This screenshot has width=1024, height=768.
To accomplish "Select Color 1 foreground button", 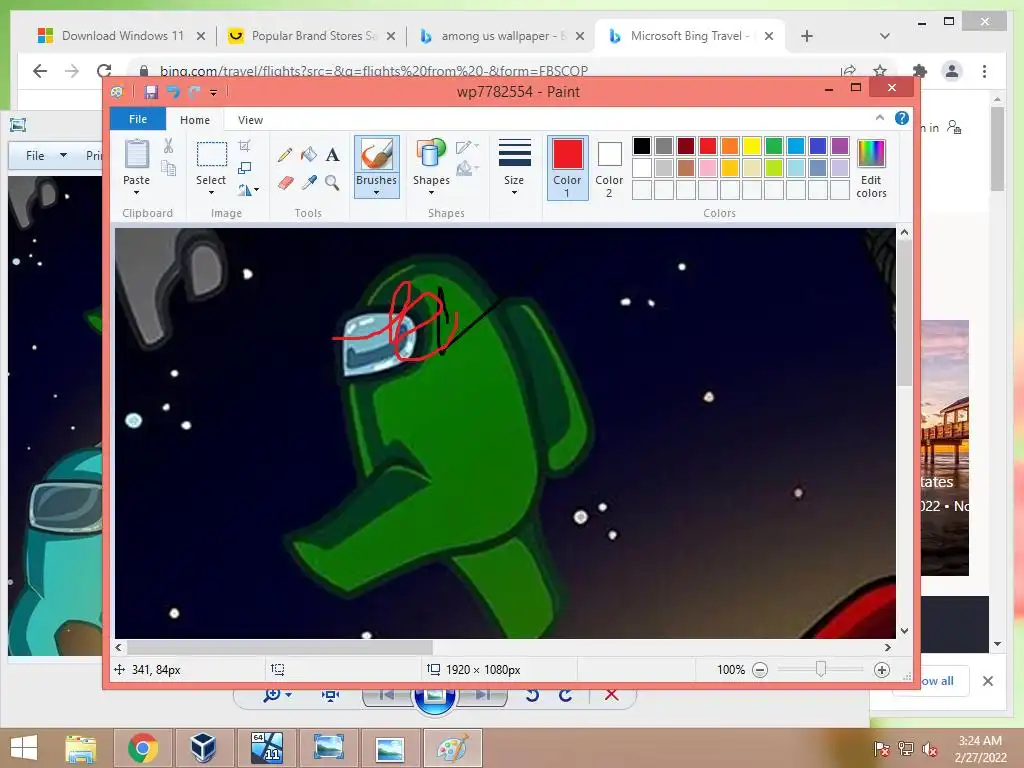I will coord(568,167).
